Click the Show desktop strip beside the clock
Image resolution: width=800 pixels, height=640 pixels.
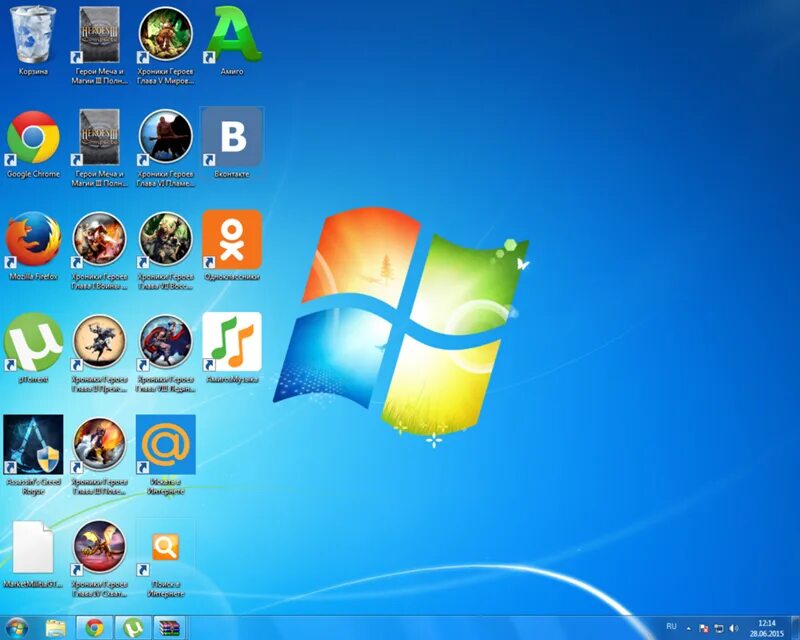pyautogui.click(x=794, y=628)
